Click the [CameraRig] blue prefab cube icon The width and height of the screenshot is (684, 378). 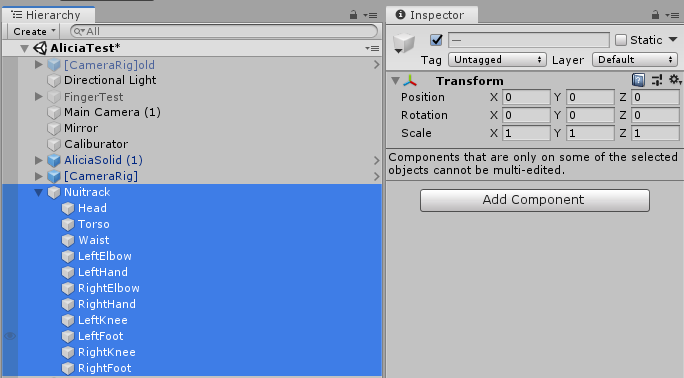point(54,176)
